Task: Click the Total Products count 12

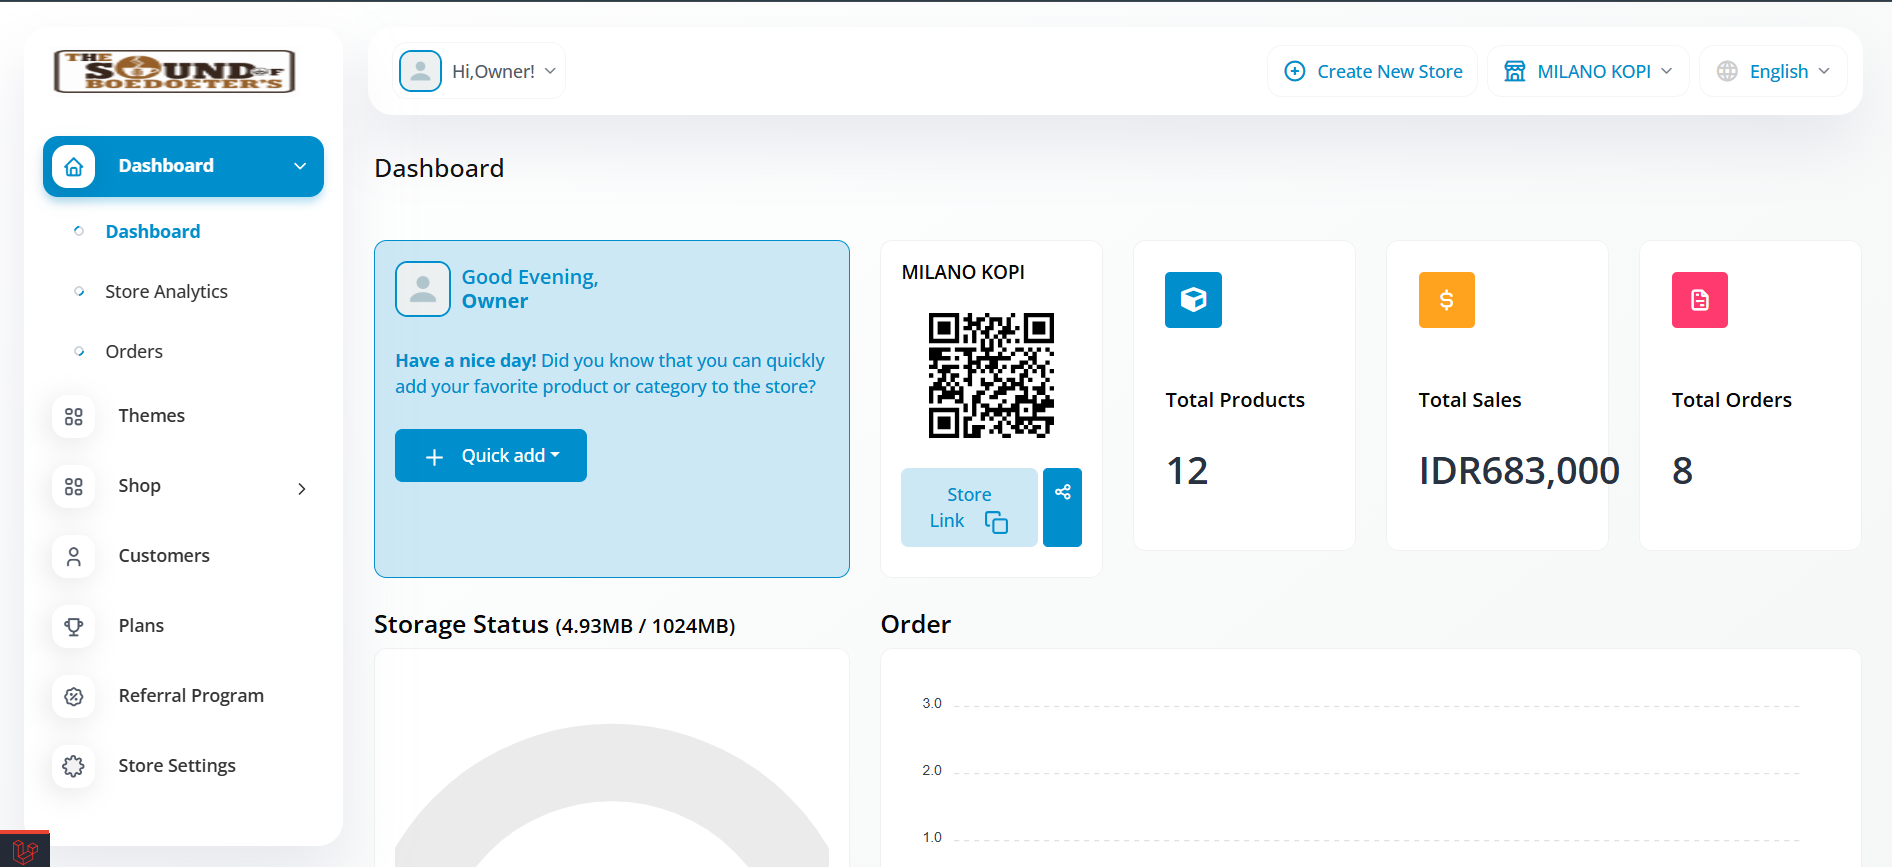Action: pyautogui.click(x=1187, y=470)
